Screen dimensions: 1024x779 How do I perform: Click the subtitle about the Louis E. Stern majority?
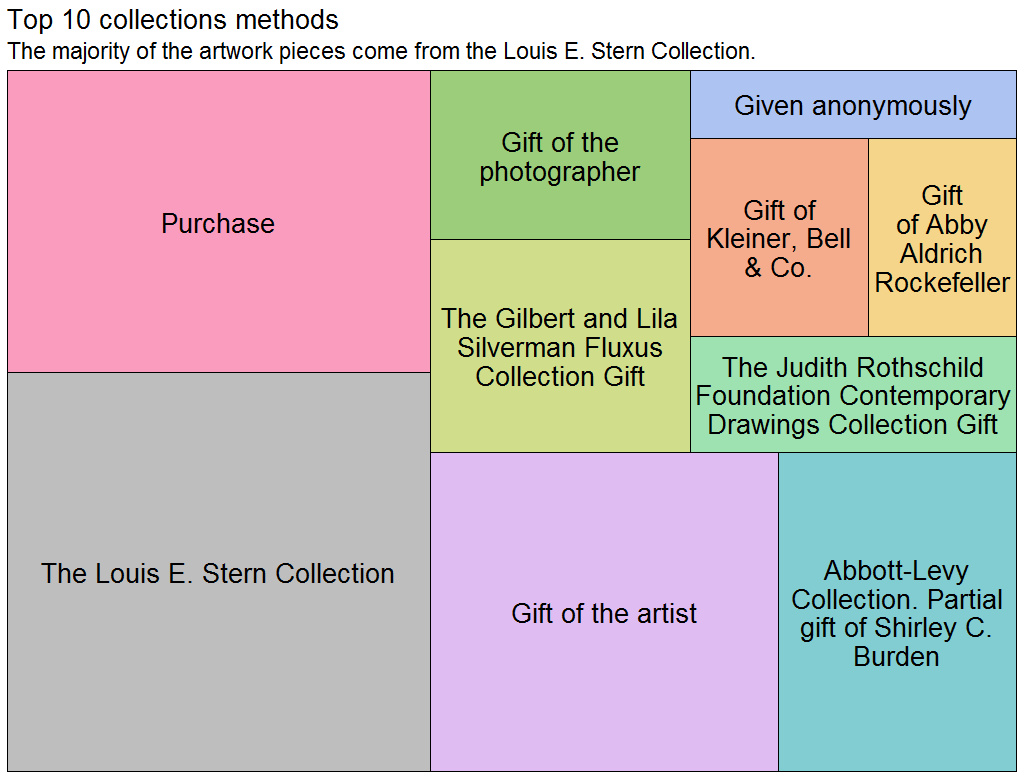tap(381, 51)
